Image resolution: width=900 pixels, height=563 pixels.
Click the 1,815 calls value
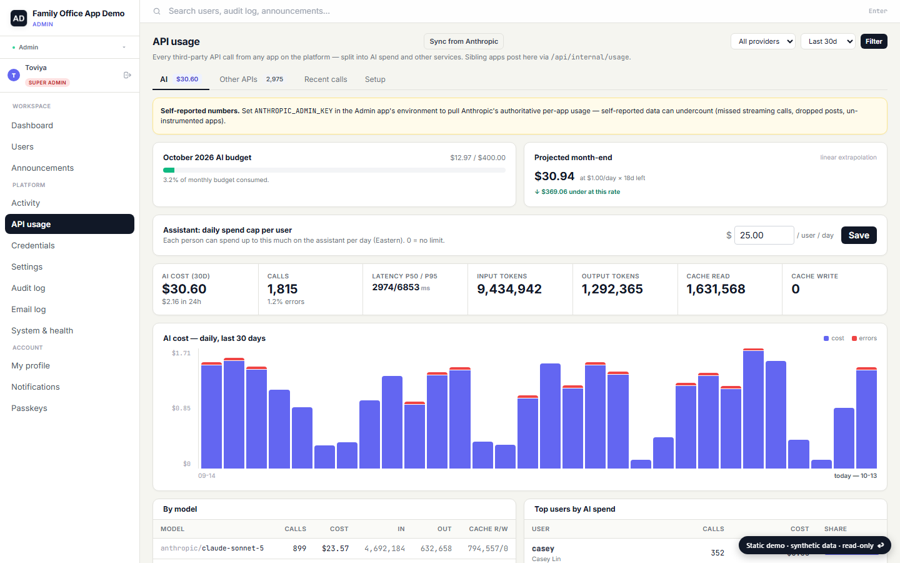coord(282,289)
